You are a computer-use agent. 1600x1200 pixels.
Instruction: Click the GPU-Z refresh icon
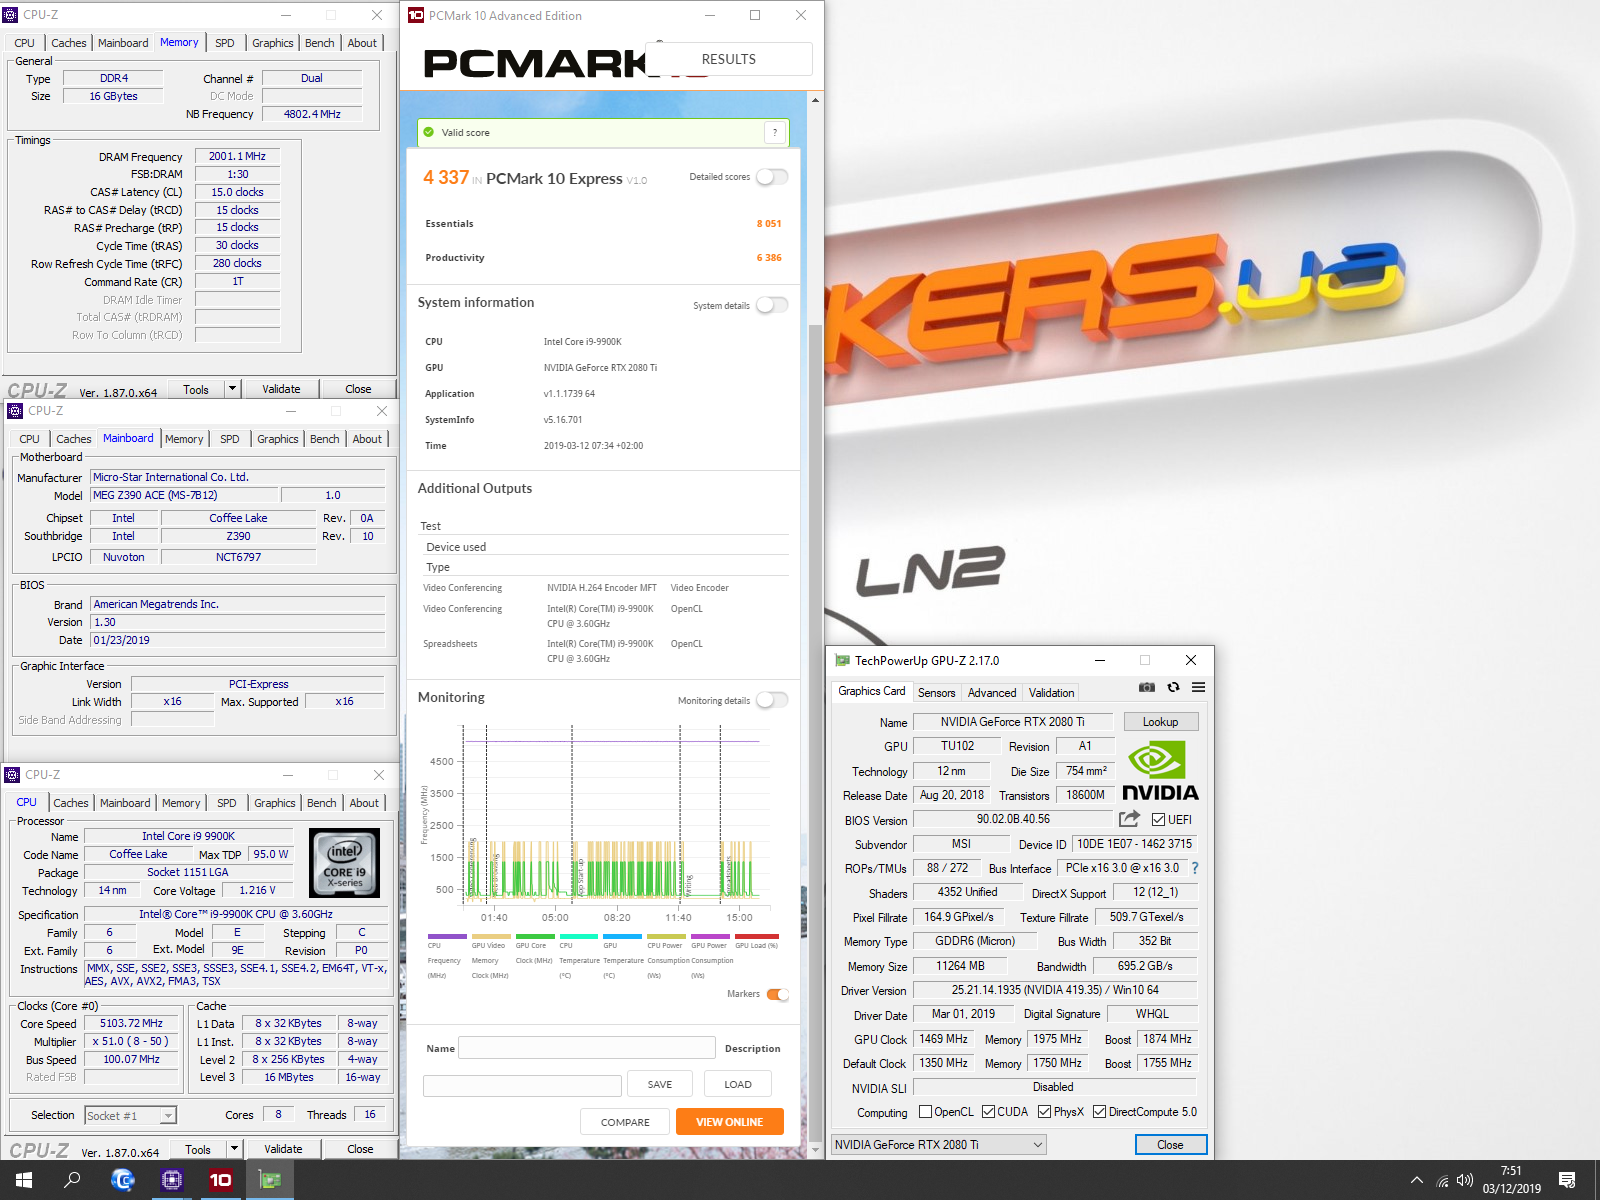(1173, 687)
